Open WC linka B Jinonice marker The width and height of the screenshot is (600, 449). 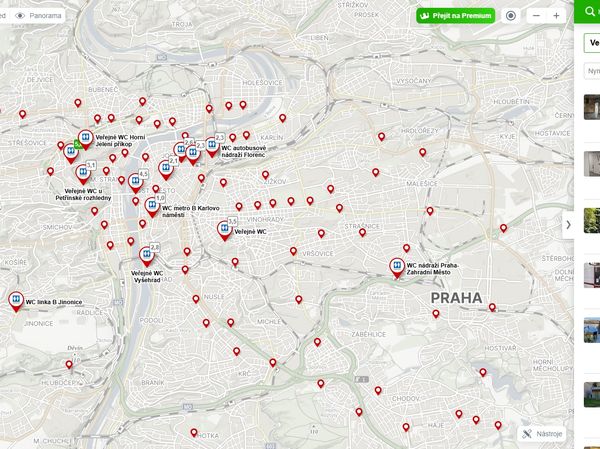[16, 302]
